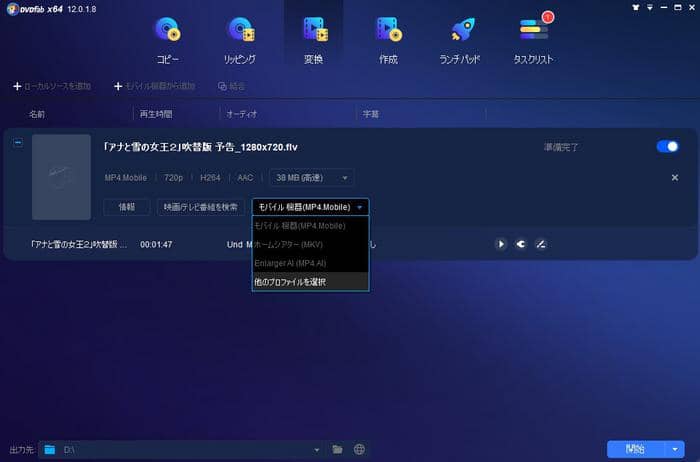Choose Enlarger AI (MP4.AI) profile option
Image resolution: width=700 pixels, height=462 pixels.
[x=311, y=263]
